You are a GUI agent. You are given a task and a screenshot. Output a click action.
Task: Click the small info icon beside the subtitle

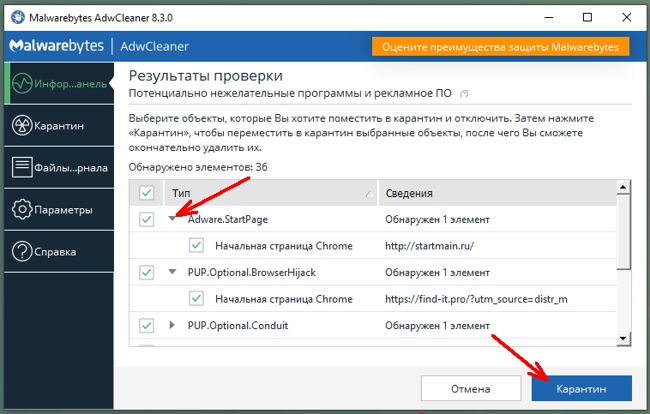(x=464, y=94)
